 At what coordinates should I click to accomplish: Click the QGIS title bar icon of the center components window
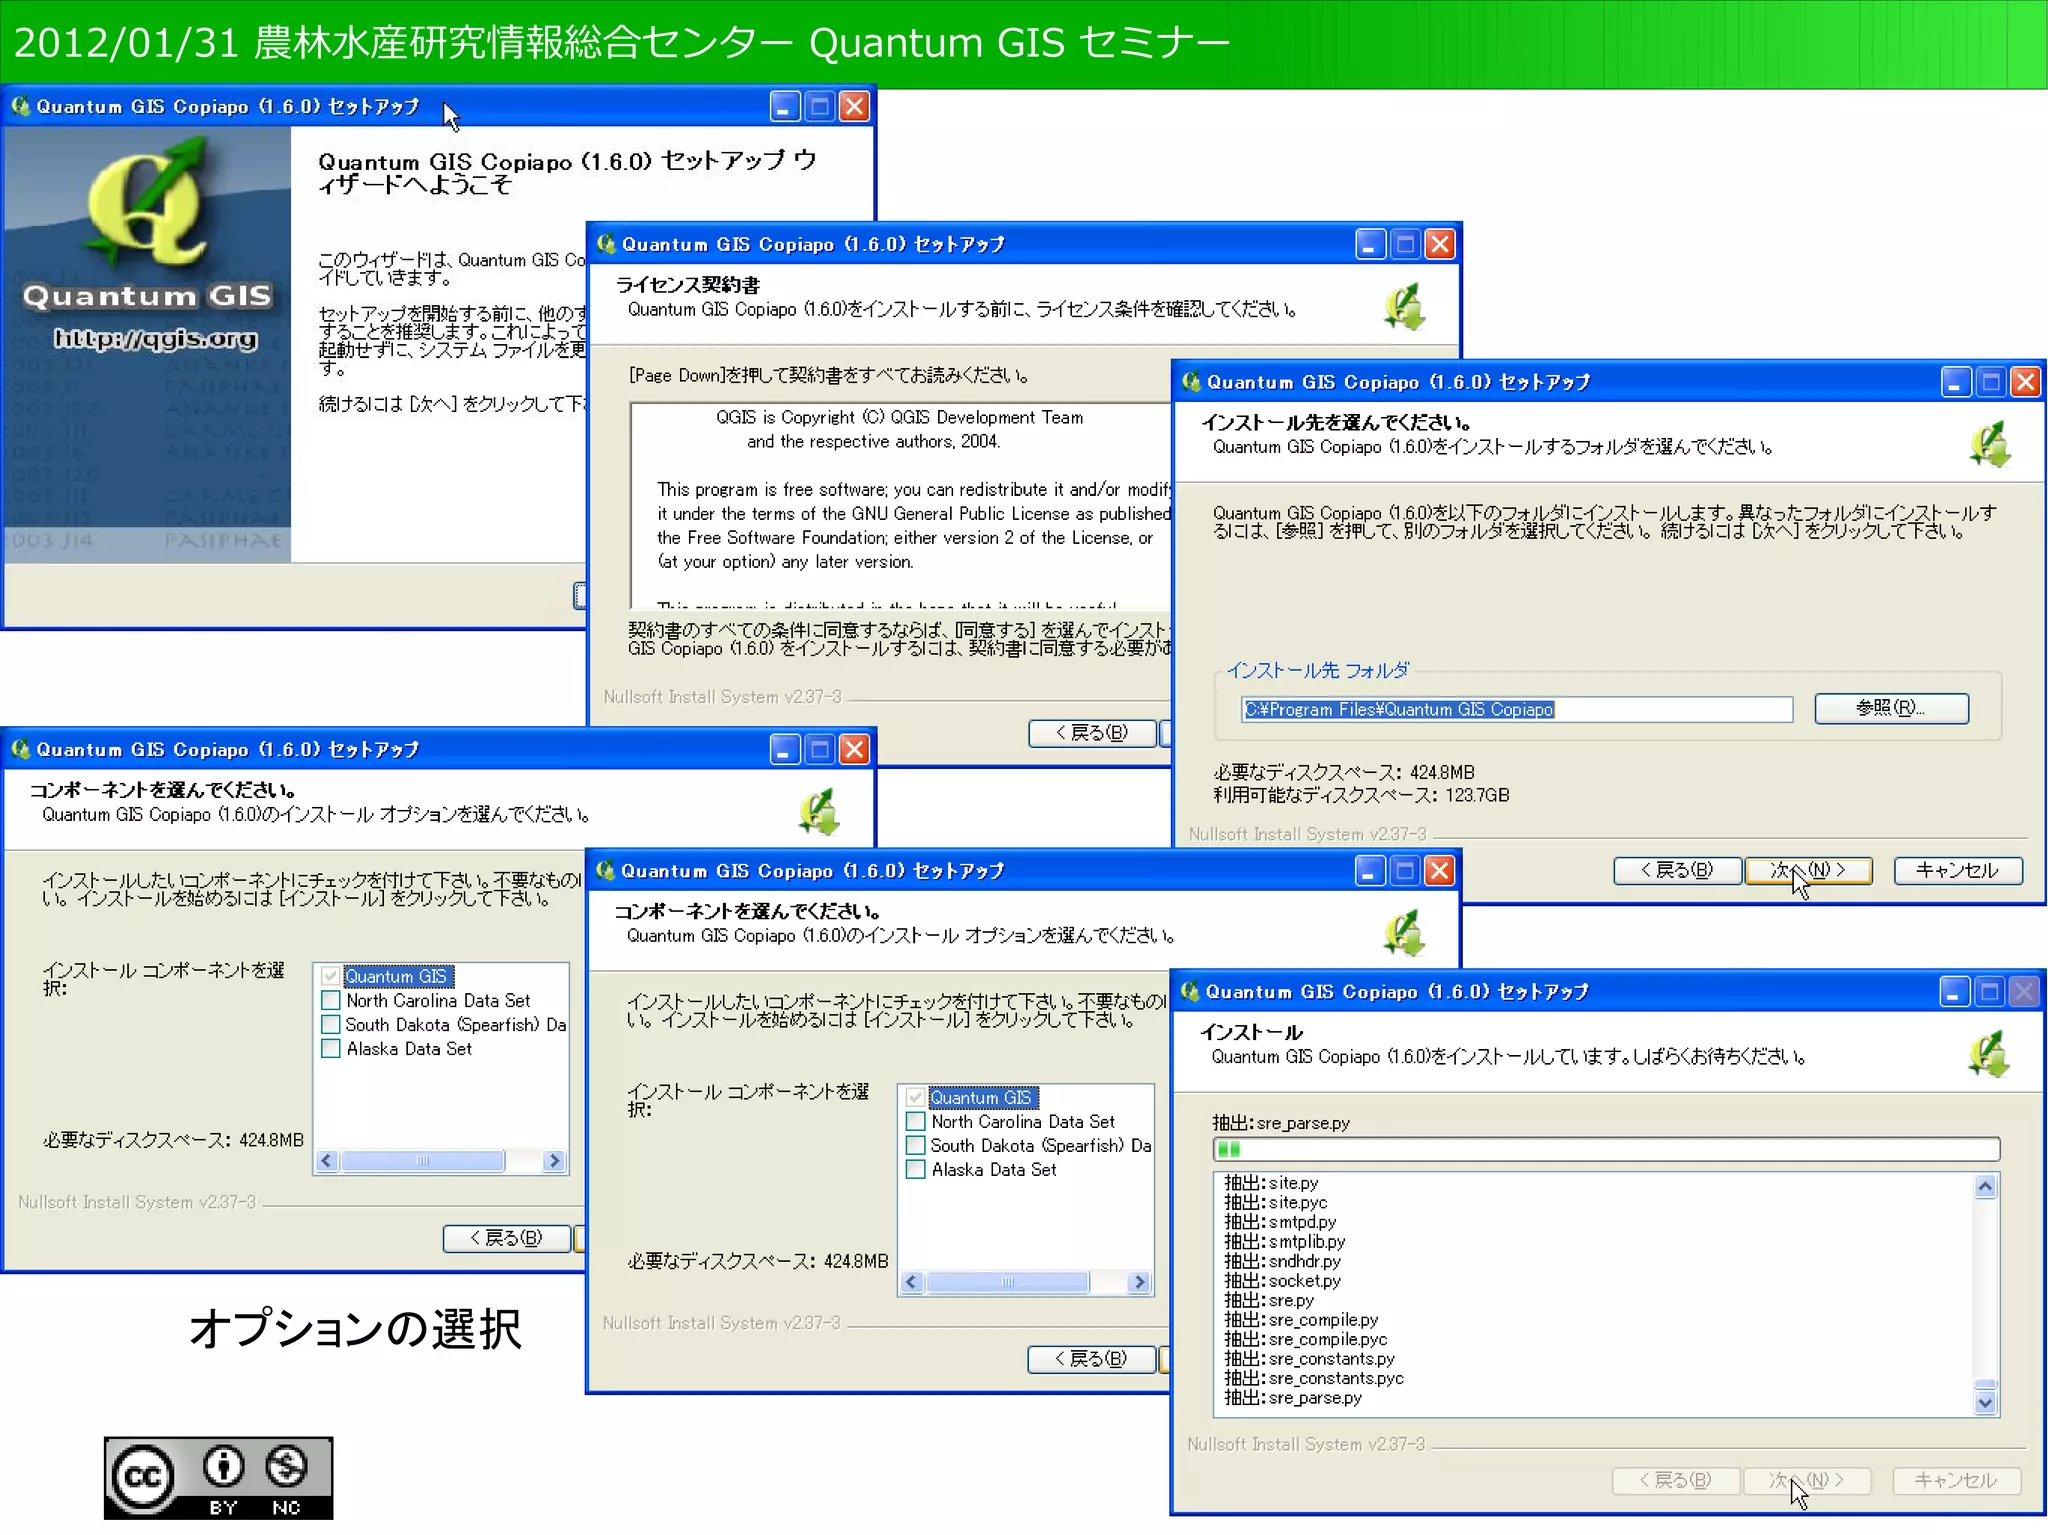click(x=605, y=871)
